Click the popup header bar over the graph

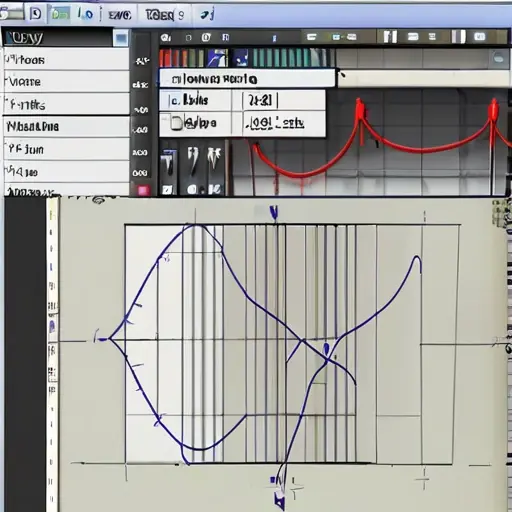[247, 79]
